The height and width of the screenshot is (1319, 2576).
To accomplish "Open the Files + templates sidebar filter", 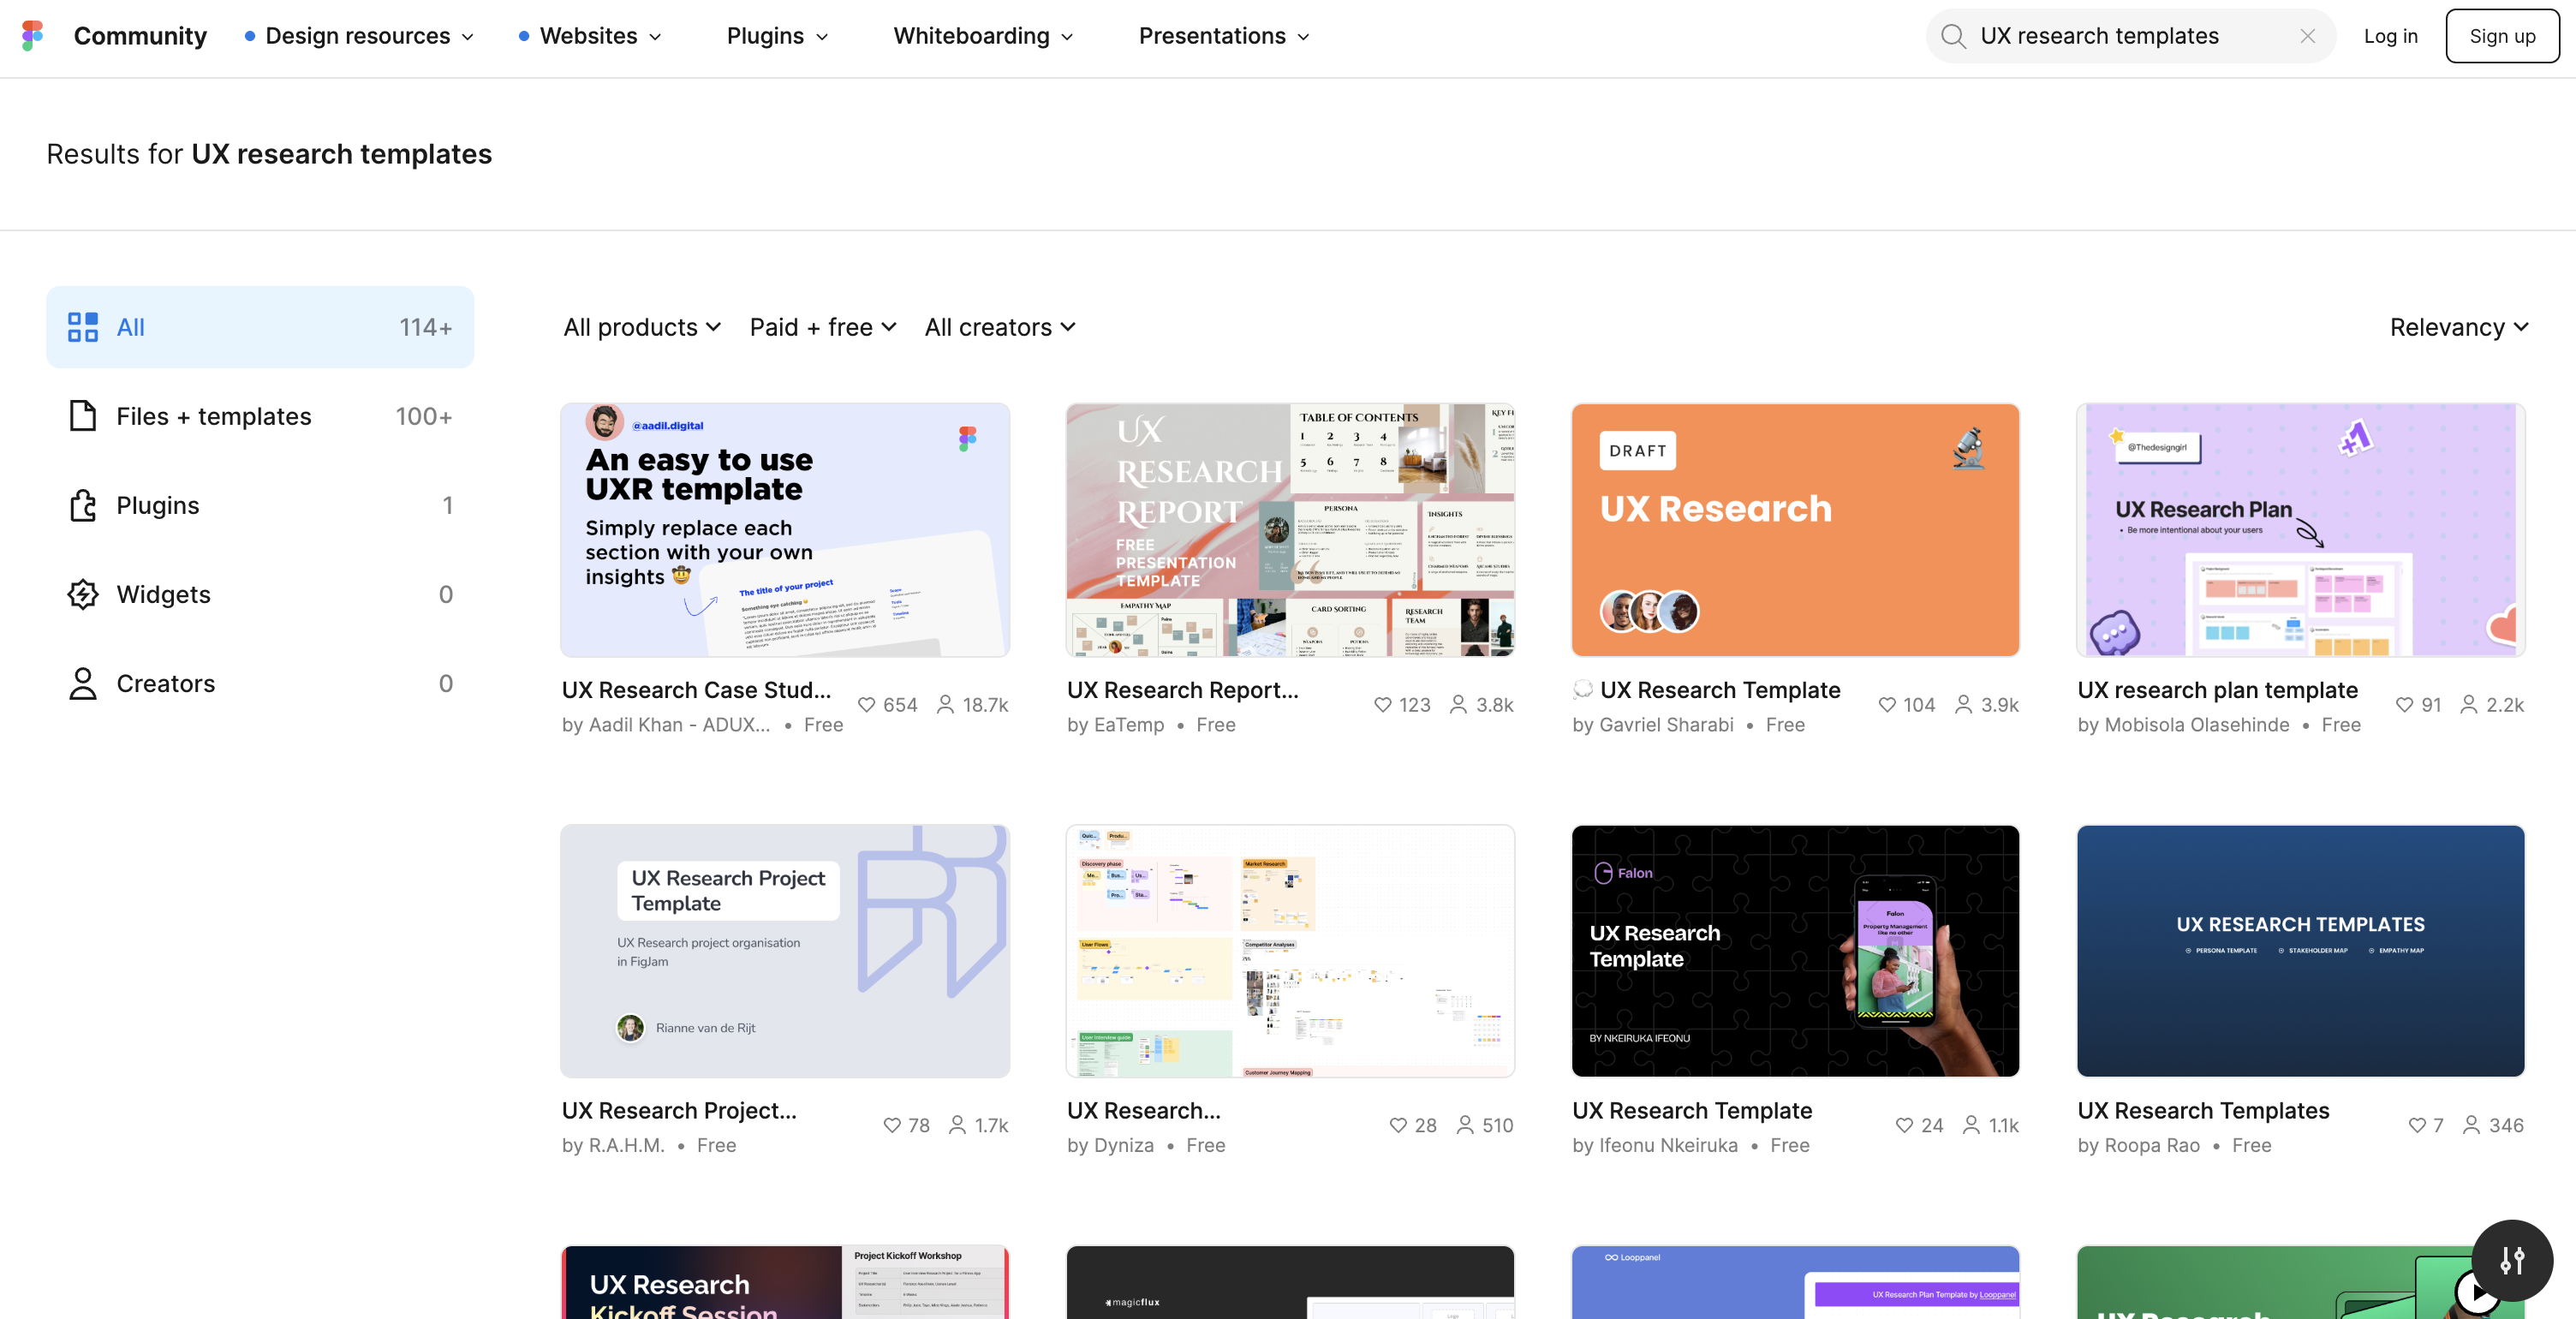I will (x=82, y=416).
